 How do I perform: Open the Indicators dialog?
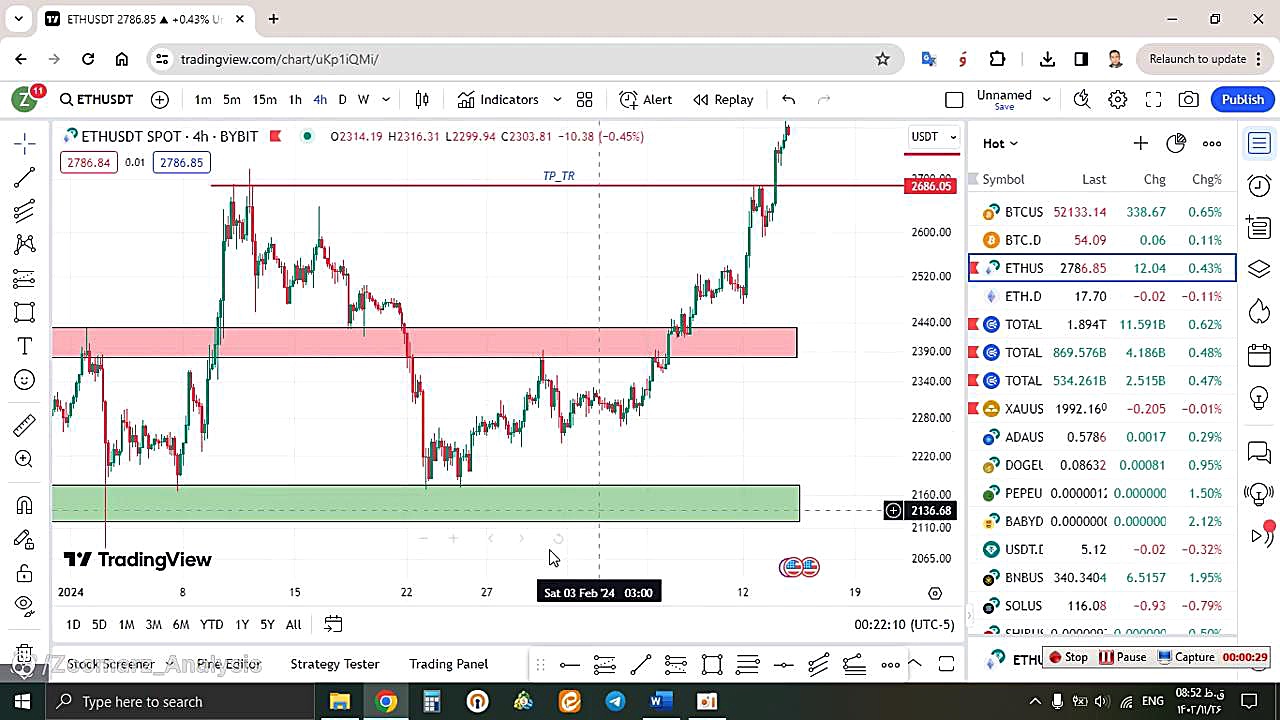point(498,99)
